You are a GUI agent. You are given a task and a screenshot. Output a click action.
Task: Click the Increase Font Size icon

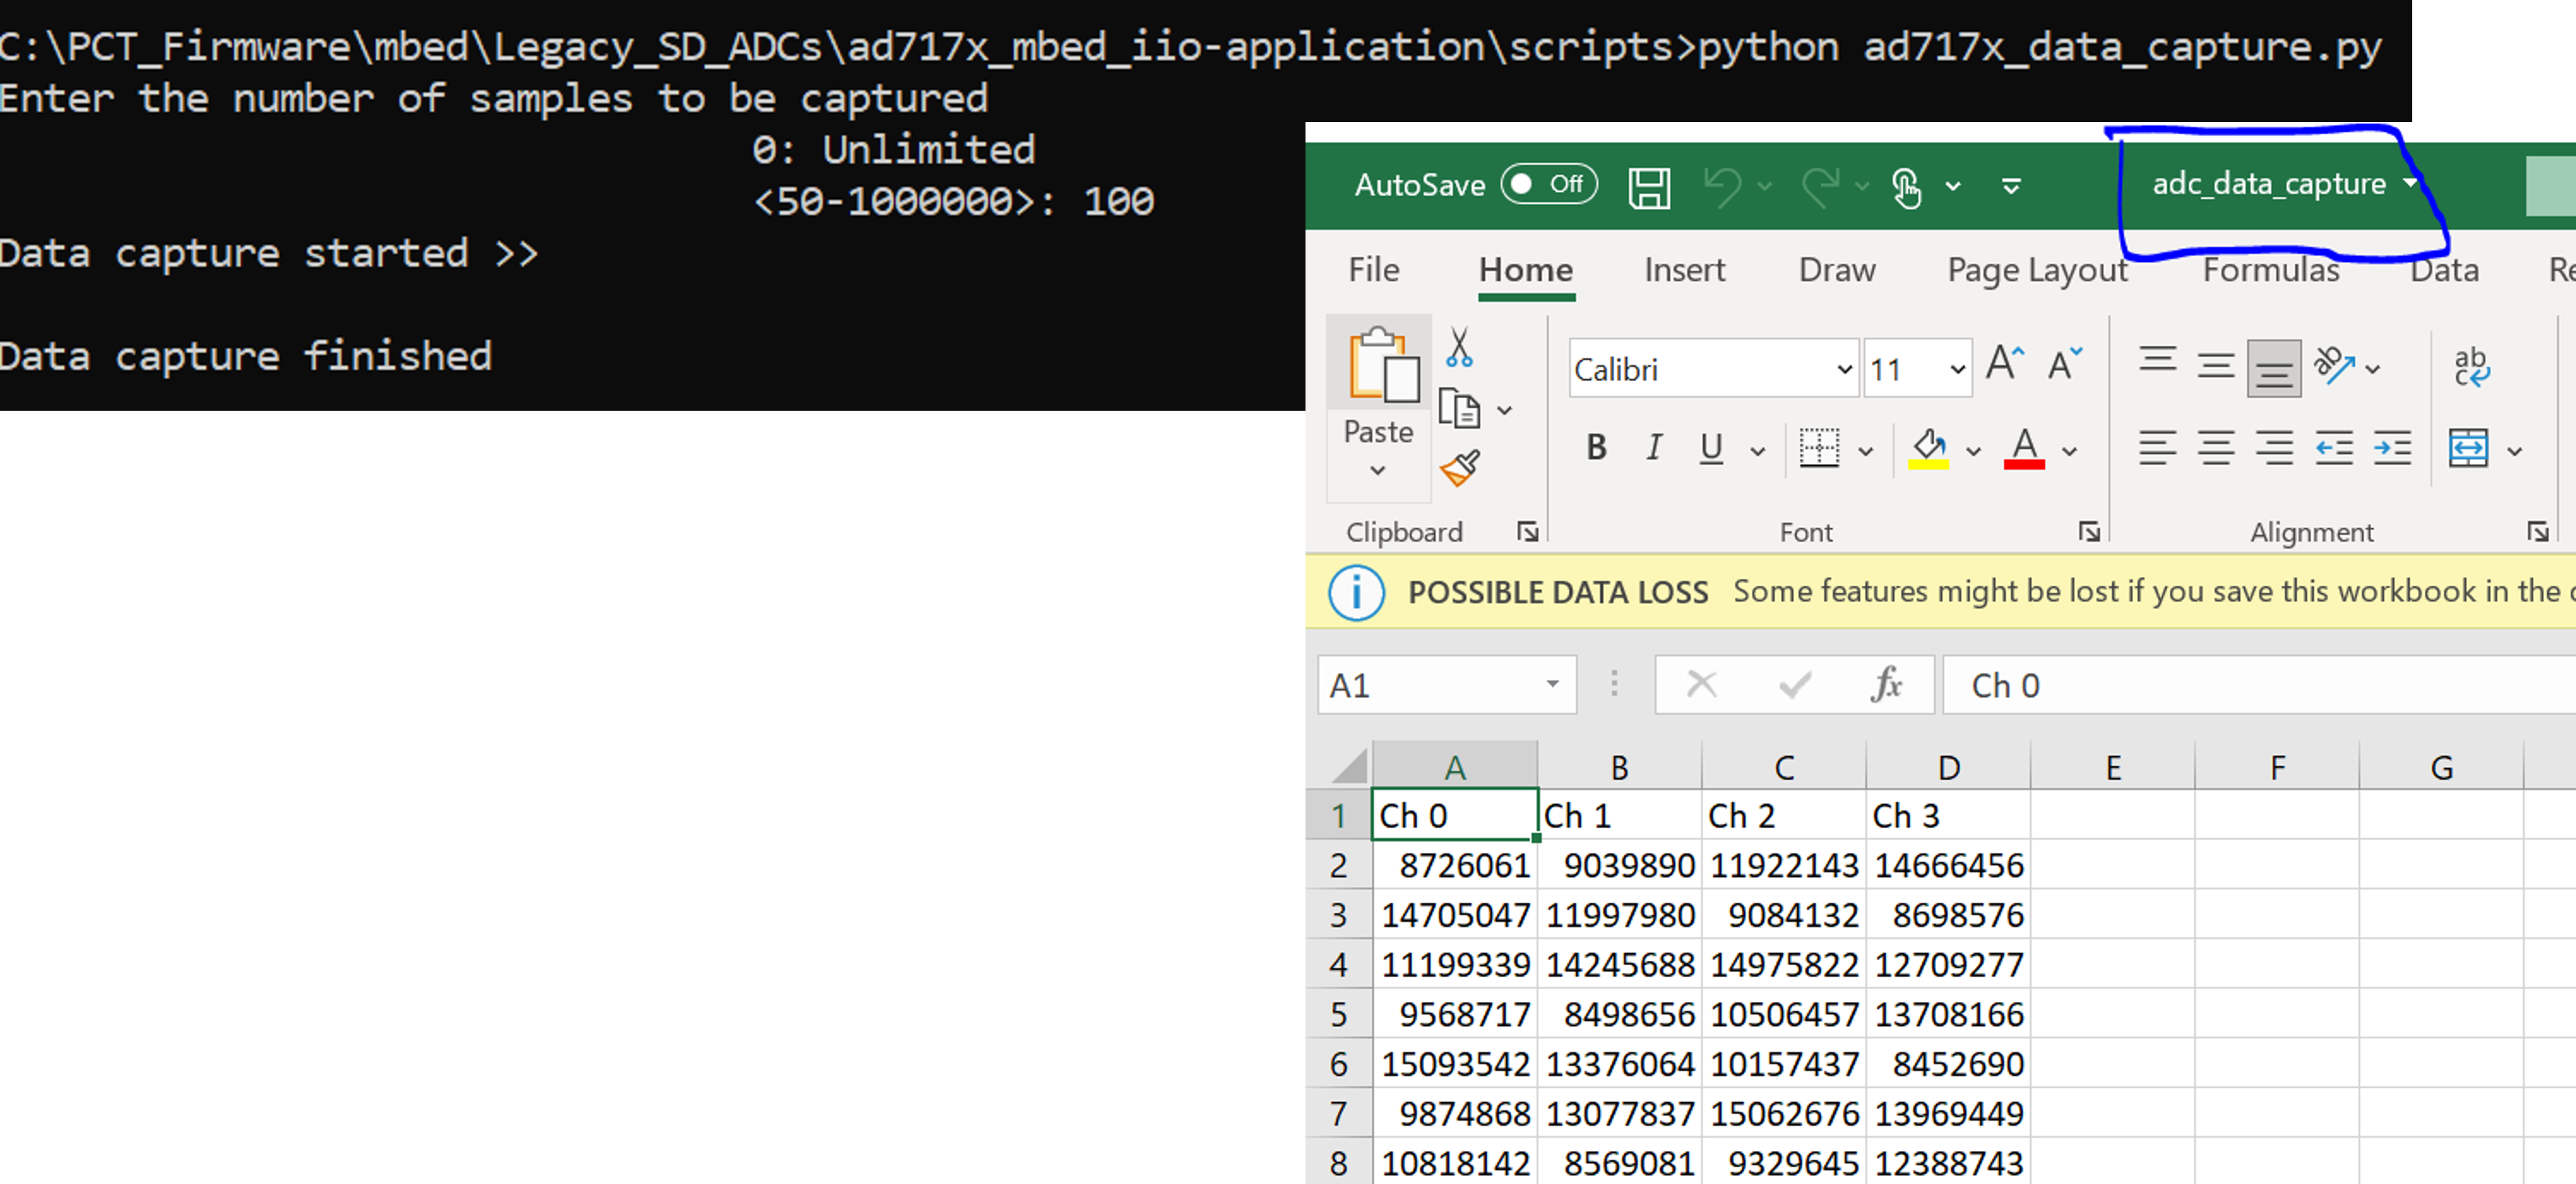point(2005,363)
